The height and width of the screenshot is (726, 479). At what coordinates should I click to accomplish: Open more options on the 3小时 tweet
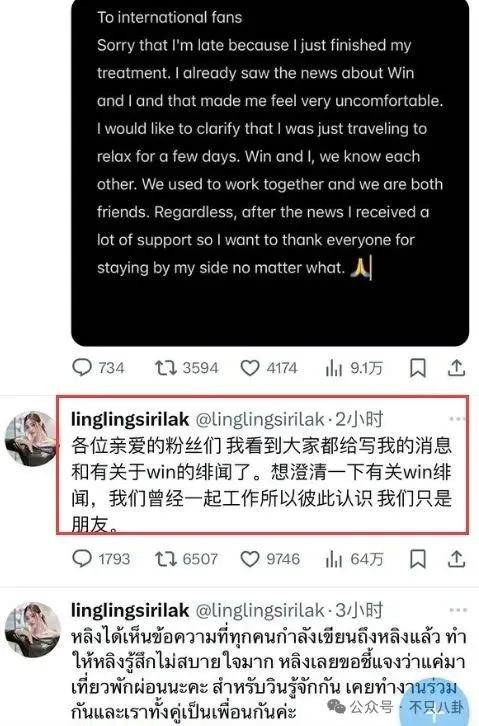[457, 610]
